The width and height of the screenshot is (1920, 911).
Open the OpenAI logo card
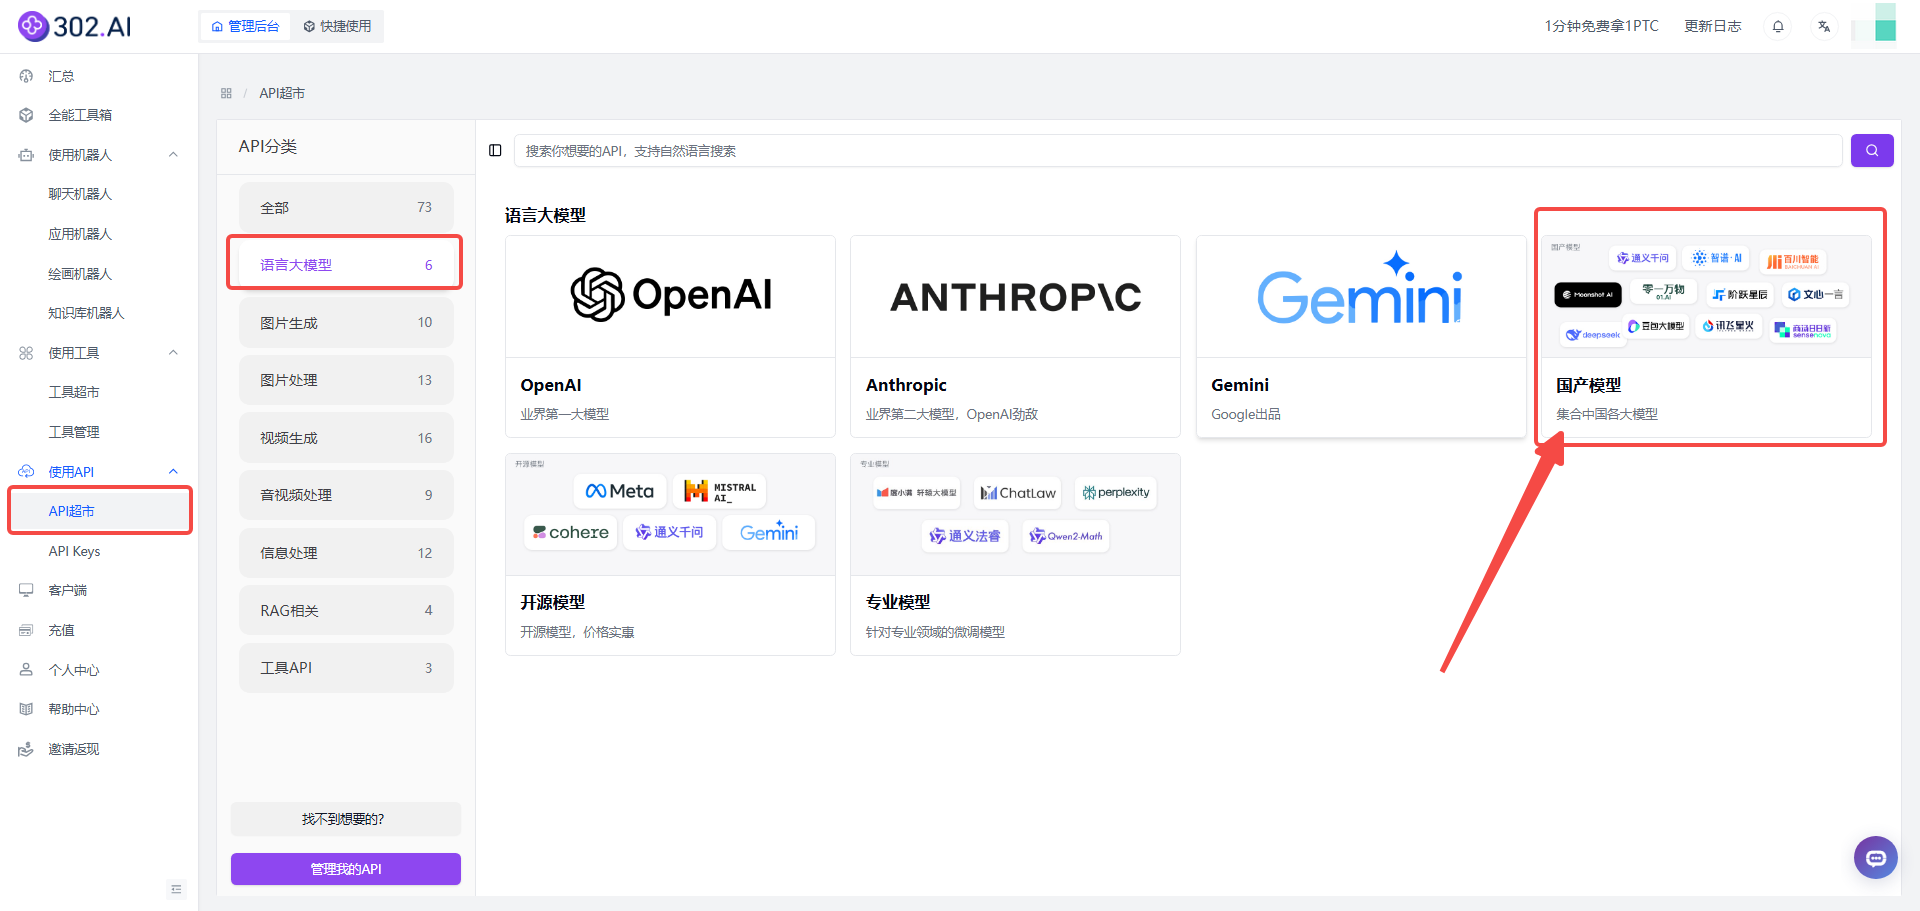tap(670, 336)
